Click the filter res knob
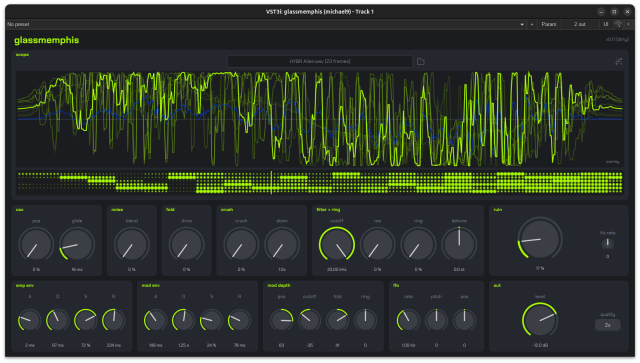Screen dimensions: 640x363 pyautogui.click(x=377, y=245)
